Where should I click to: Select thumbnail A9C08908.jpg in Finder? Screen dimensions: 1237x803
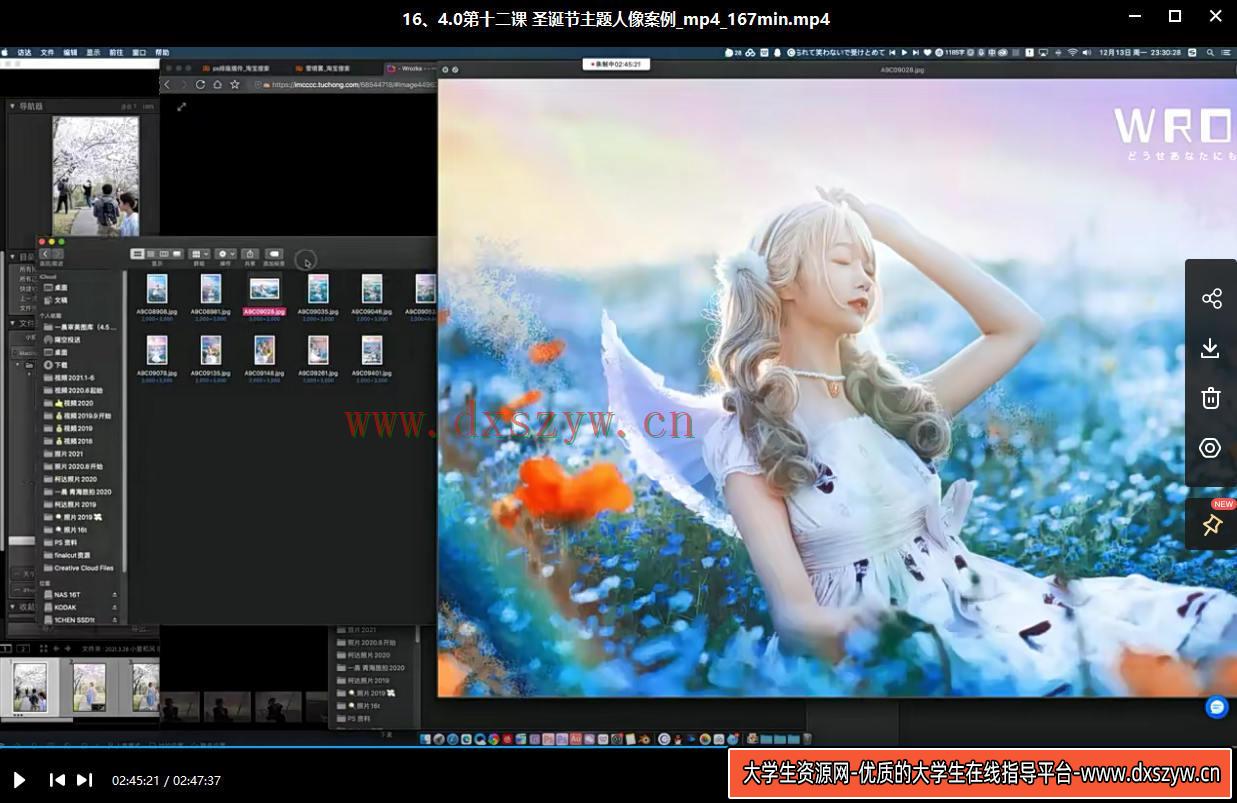(157, 288)
